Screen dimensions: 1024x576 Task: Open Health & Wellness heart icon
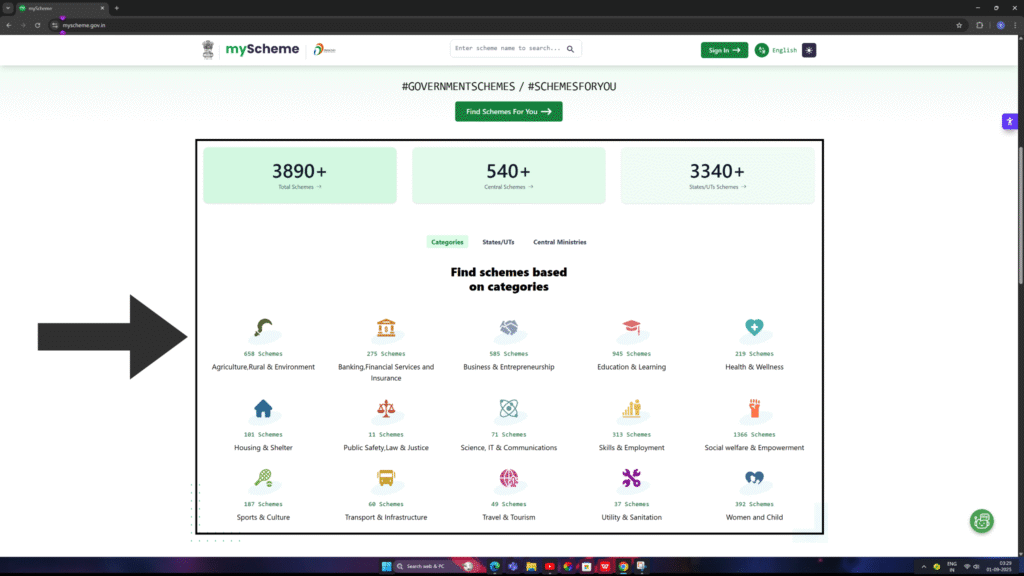coord(754,329)
